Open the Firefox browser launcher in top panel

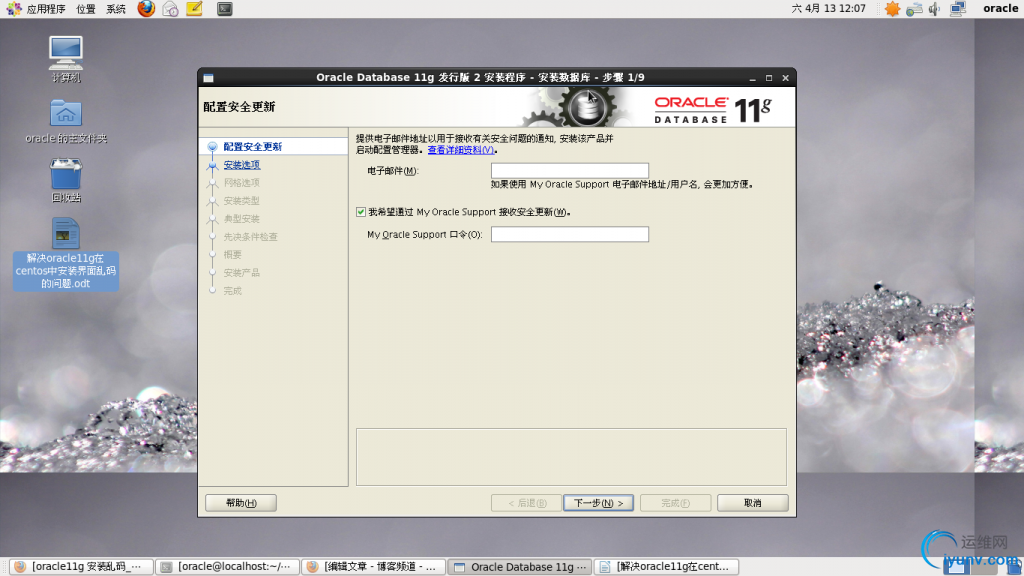point(146,8)
